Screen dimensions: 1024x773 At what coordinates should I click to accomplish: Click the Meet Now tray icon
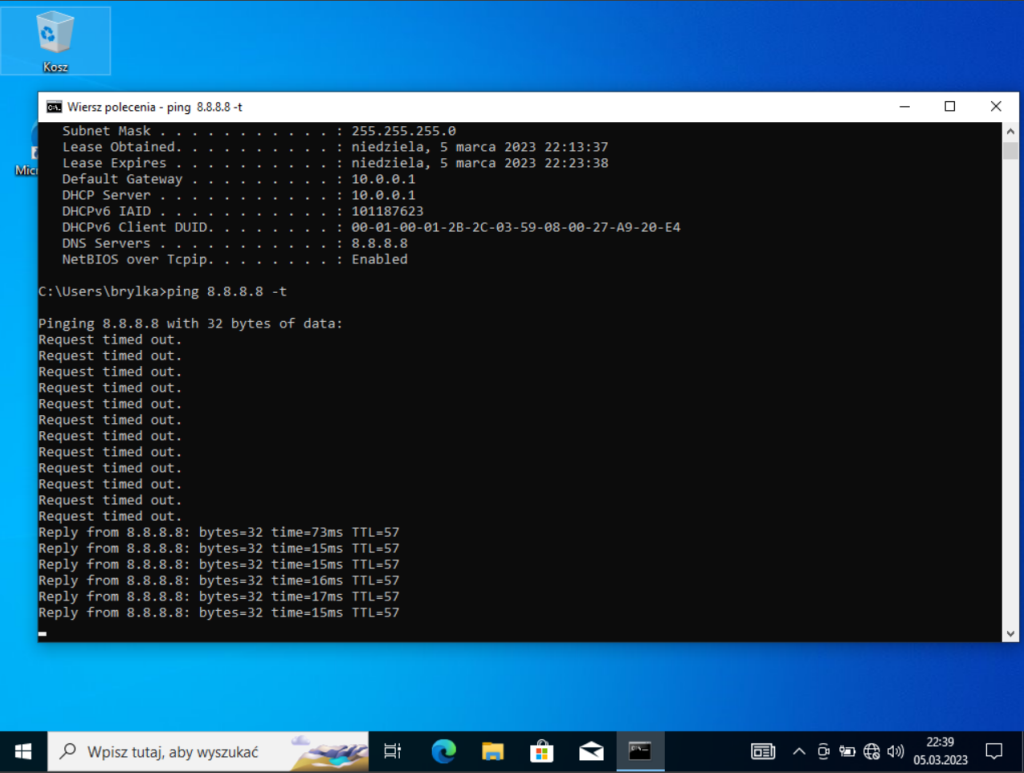coord(824,752)
